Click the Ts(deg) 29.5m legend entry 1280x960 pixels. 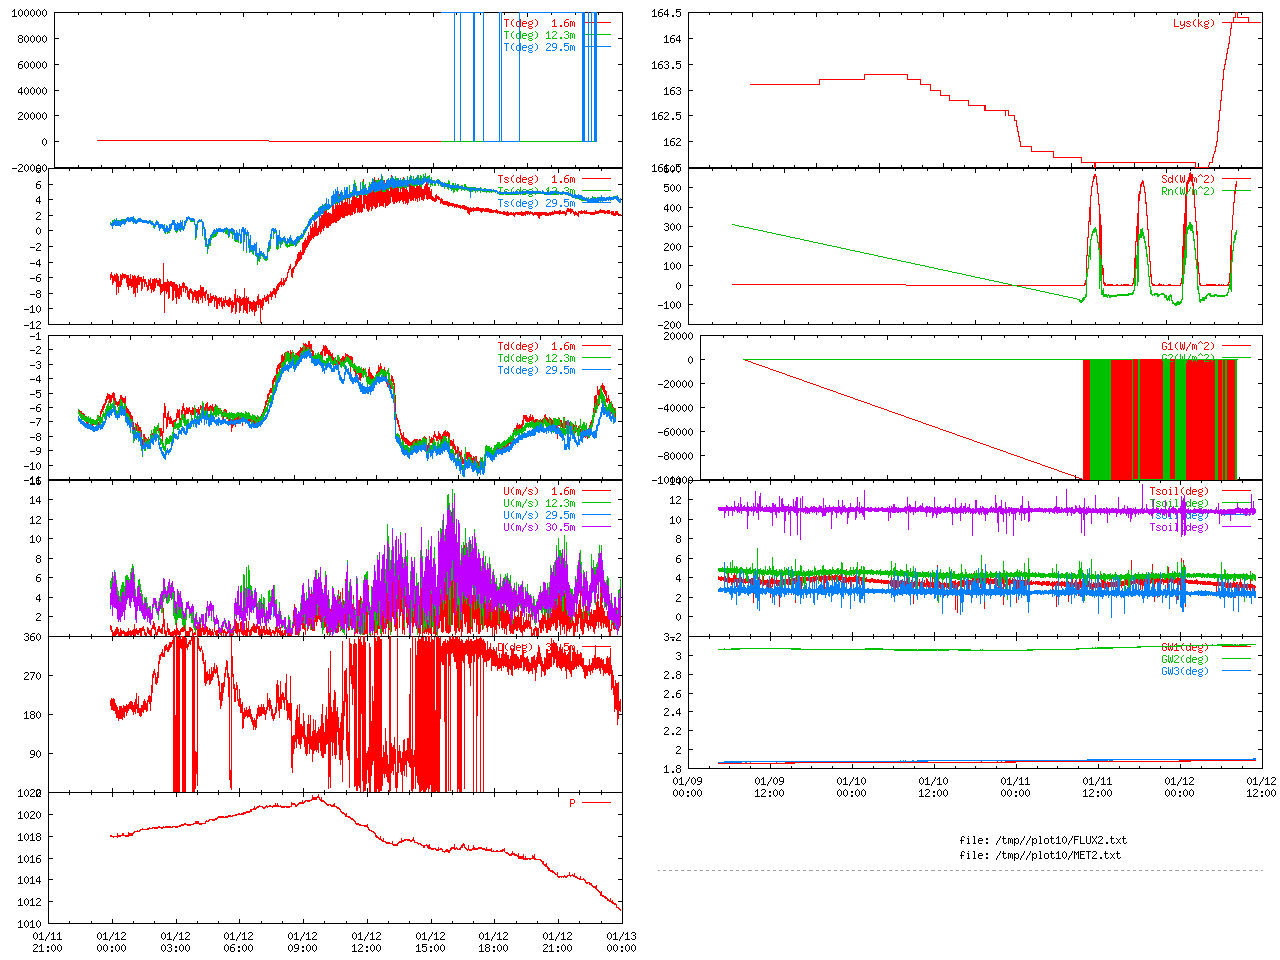pos(537,204)
